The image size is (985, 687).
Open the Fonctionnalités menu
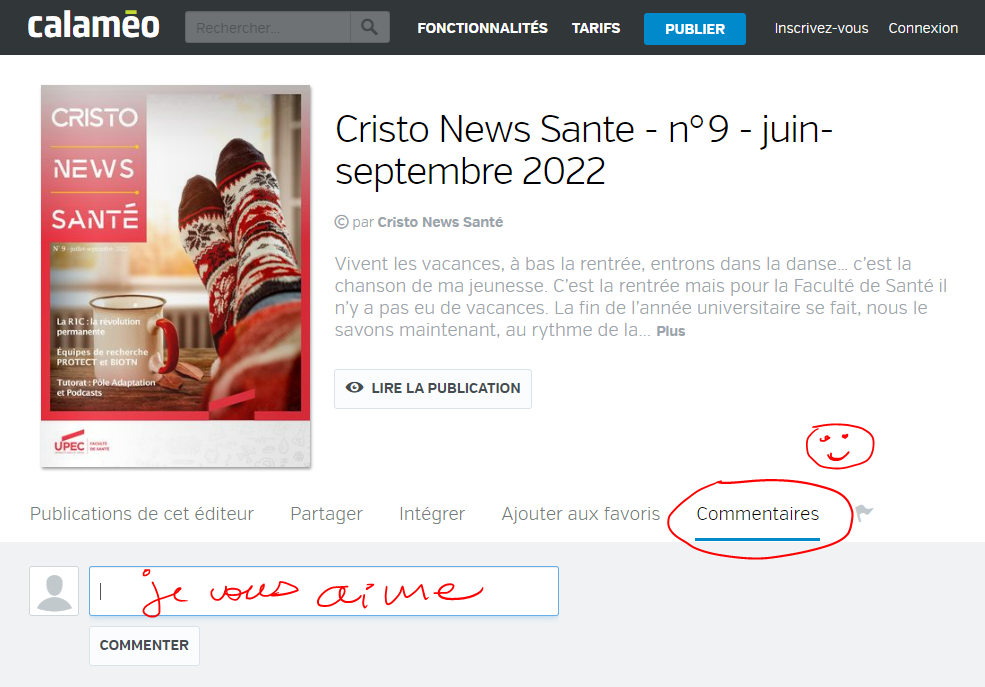coord(482,28)
